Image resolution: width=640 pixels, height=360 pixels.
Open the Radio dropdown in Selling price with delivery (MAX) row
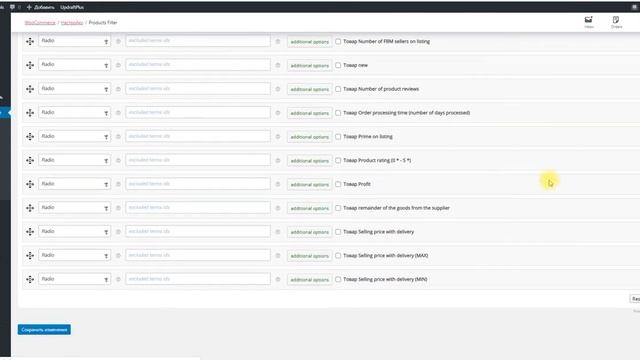[x=74, y=255]
